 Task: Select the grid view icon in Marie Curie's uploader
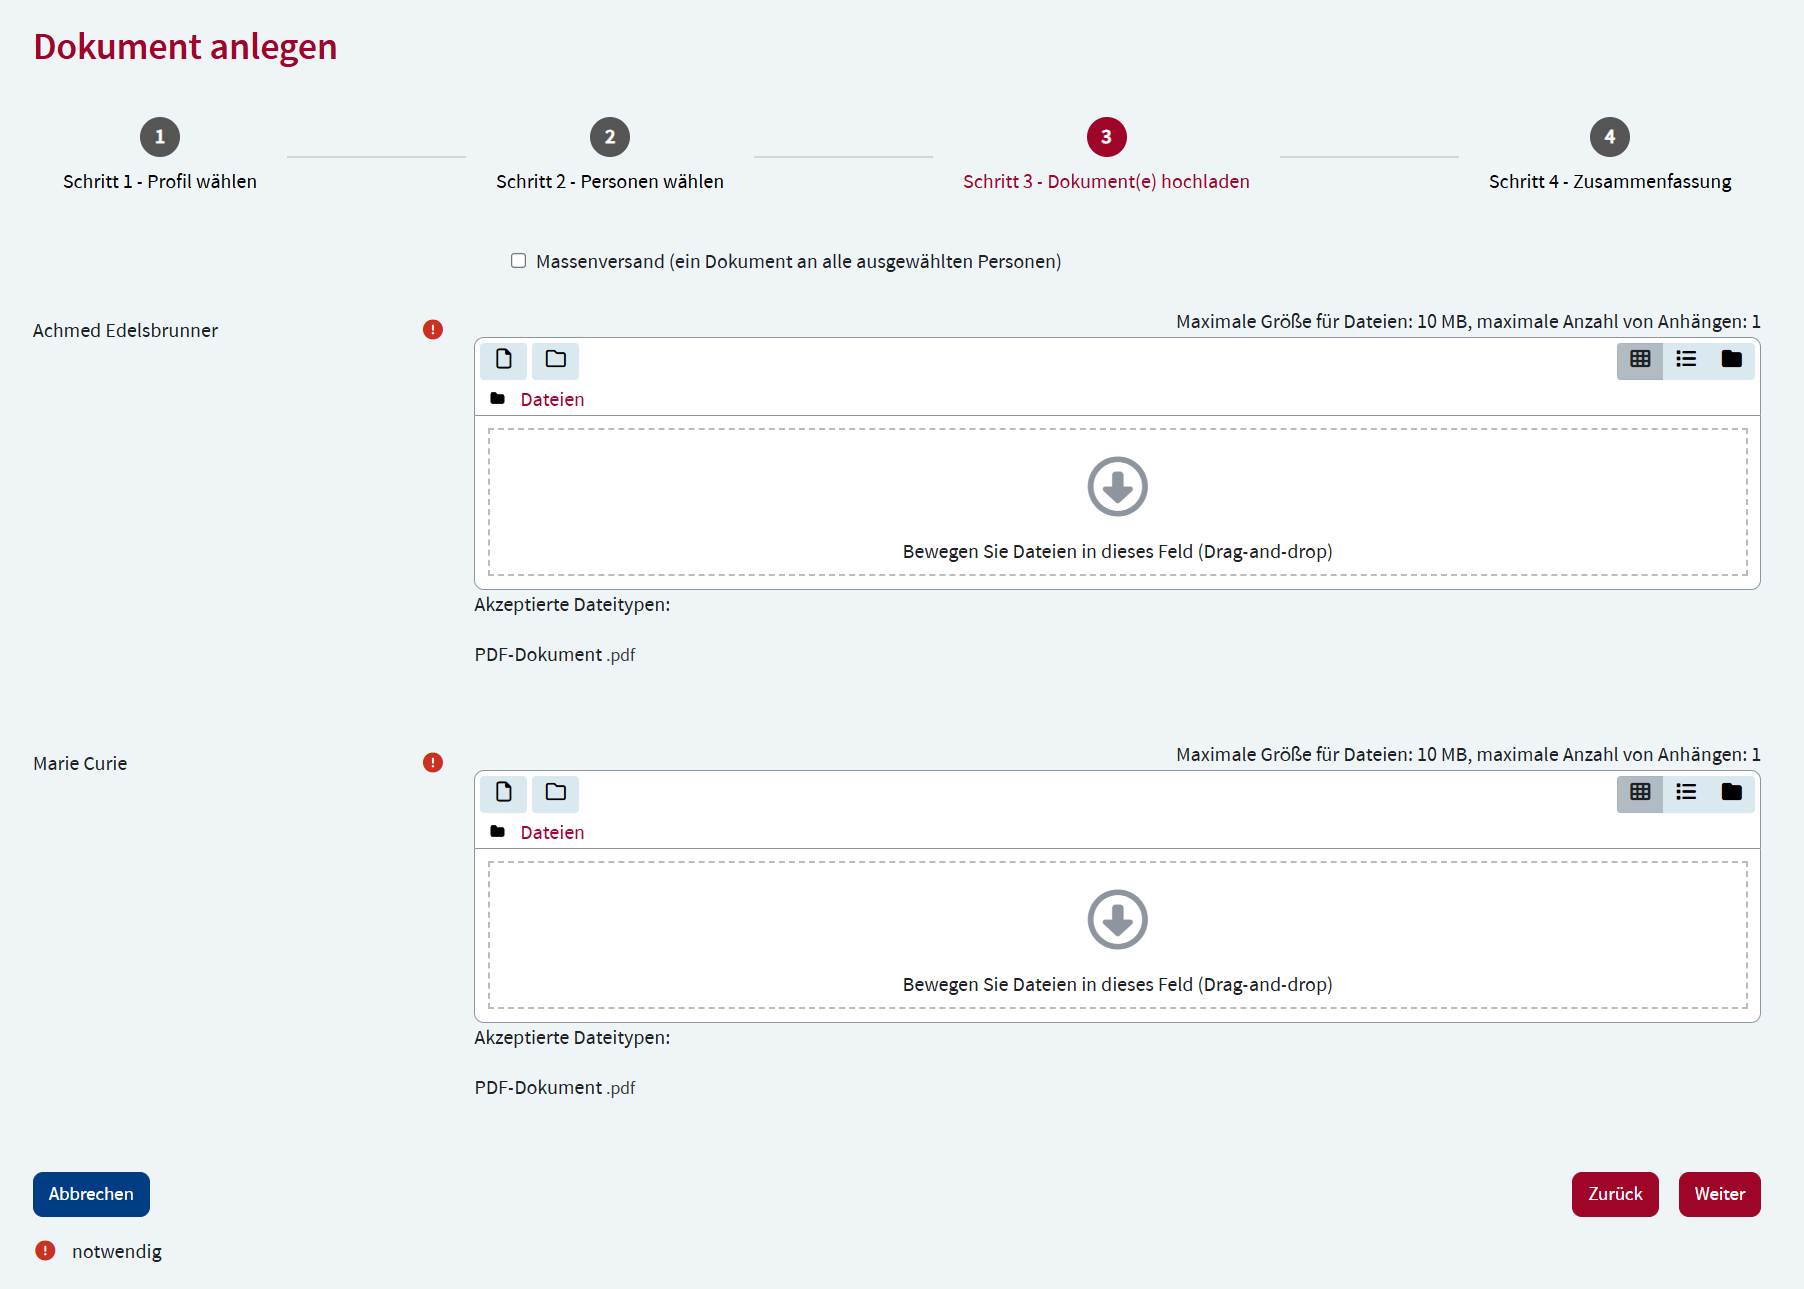click(x=1640, y=793)
